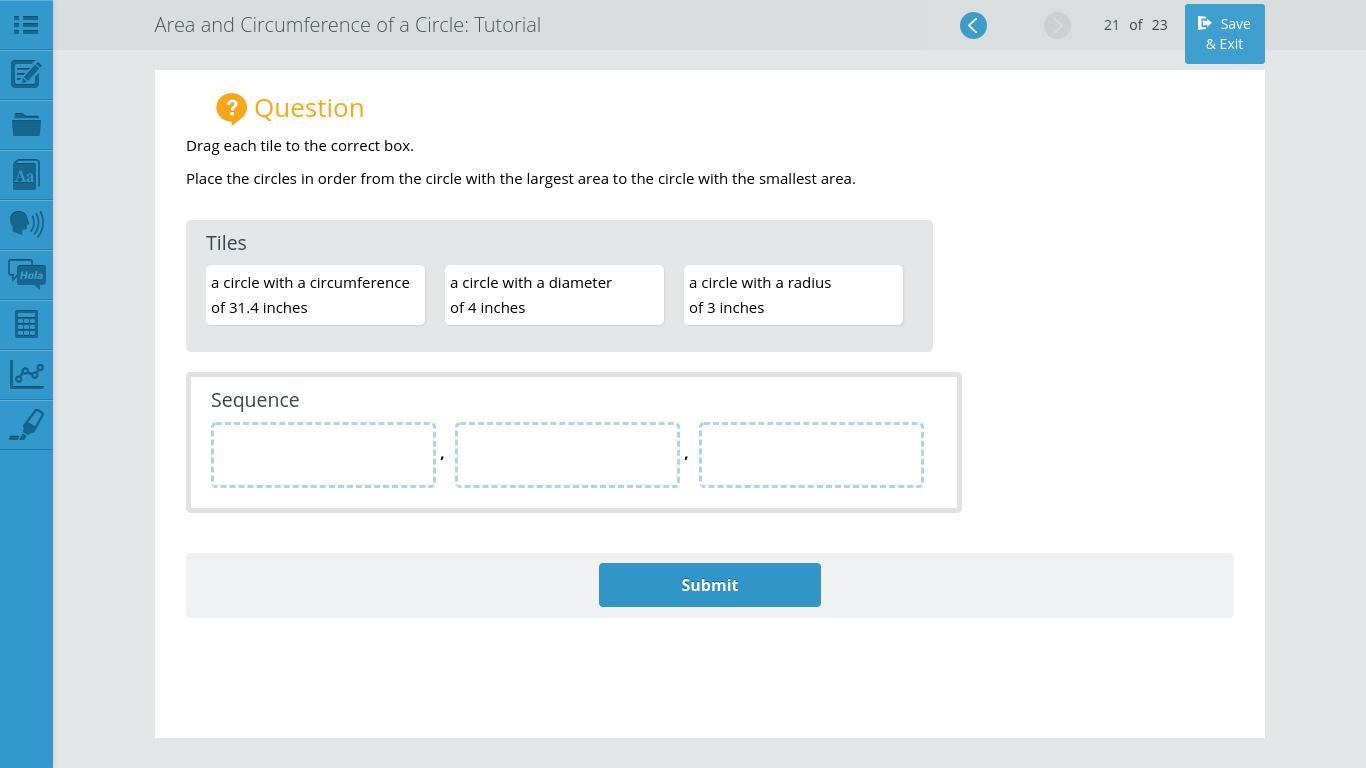1366x768 pixels.
Task: Activate the read-aloud speaking head tool
Action: [x=26, y=223]
